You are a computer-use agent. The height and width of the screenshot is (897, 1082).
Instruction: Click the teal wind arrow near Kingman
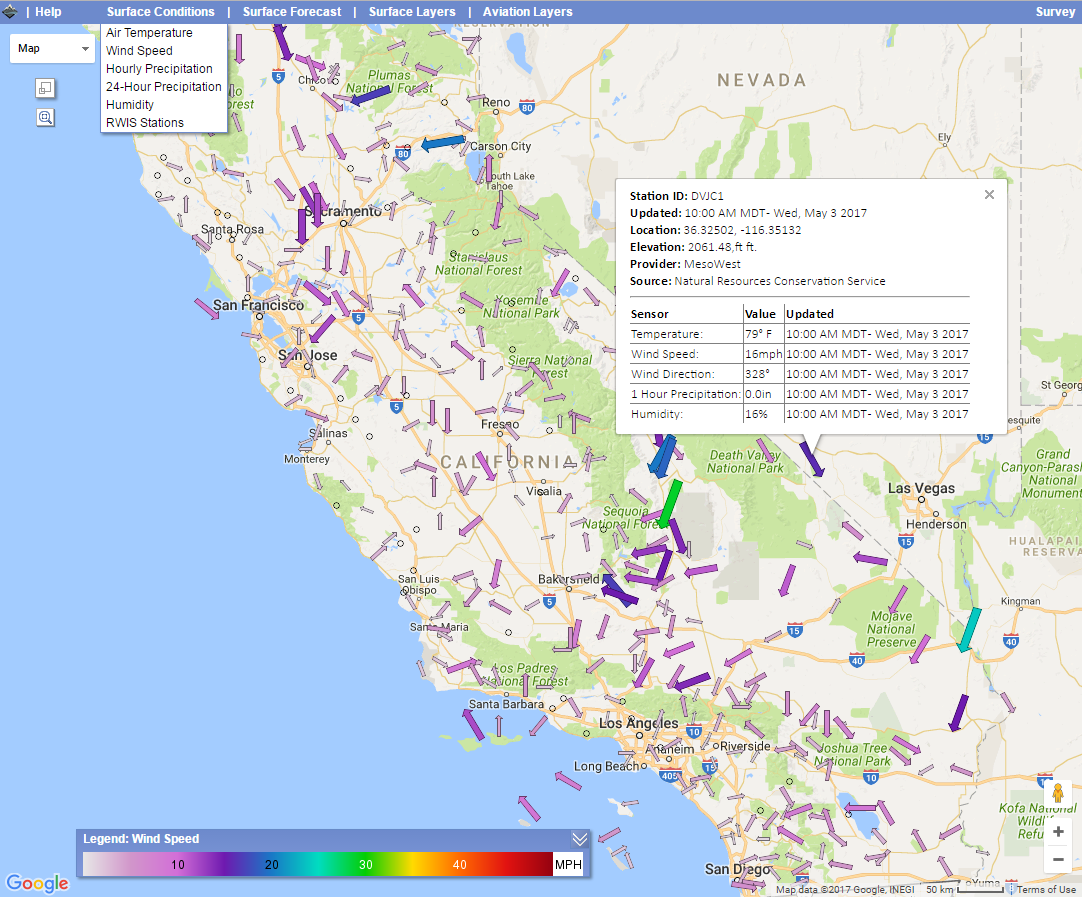968,630
